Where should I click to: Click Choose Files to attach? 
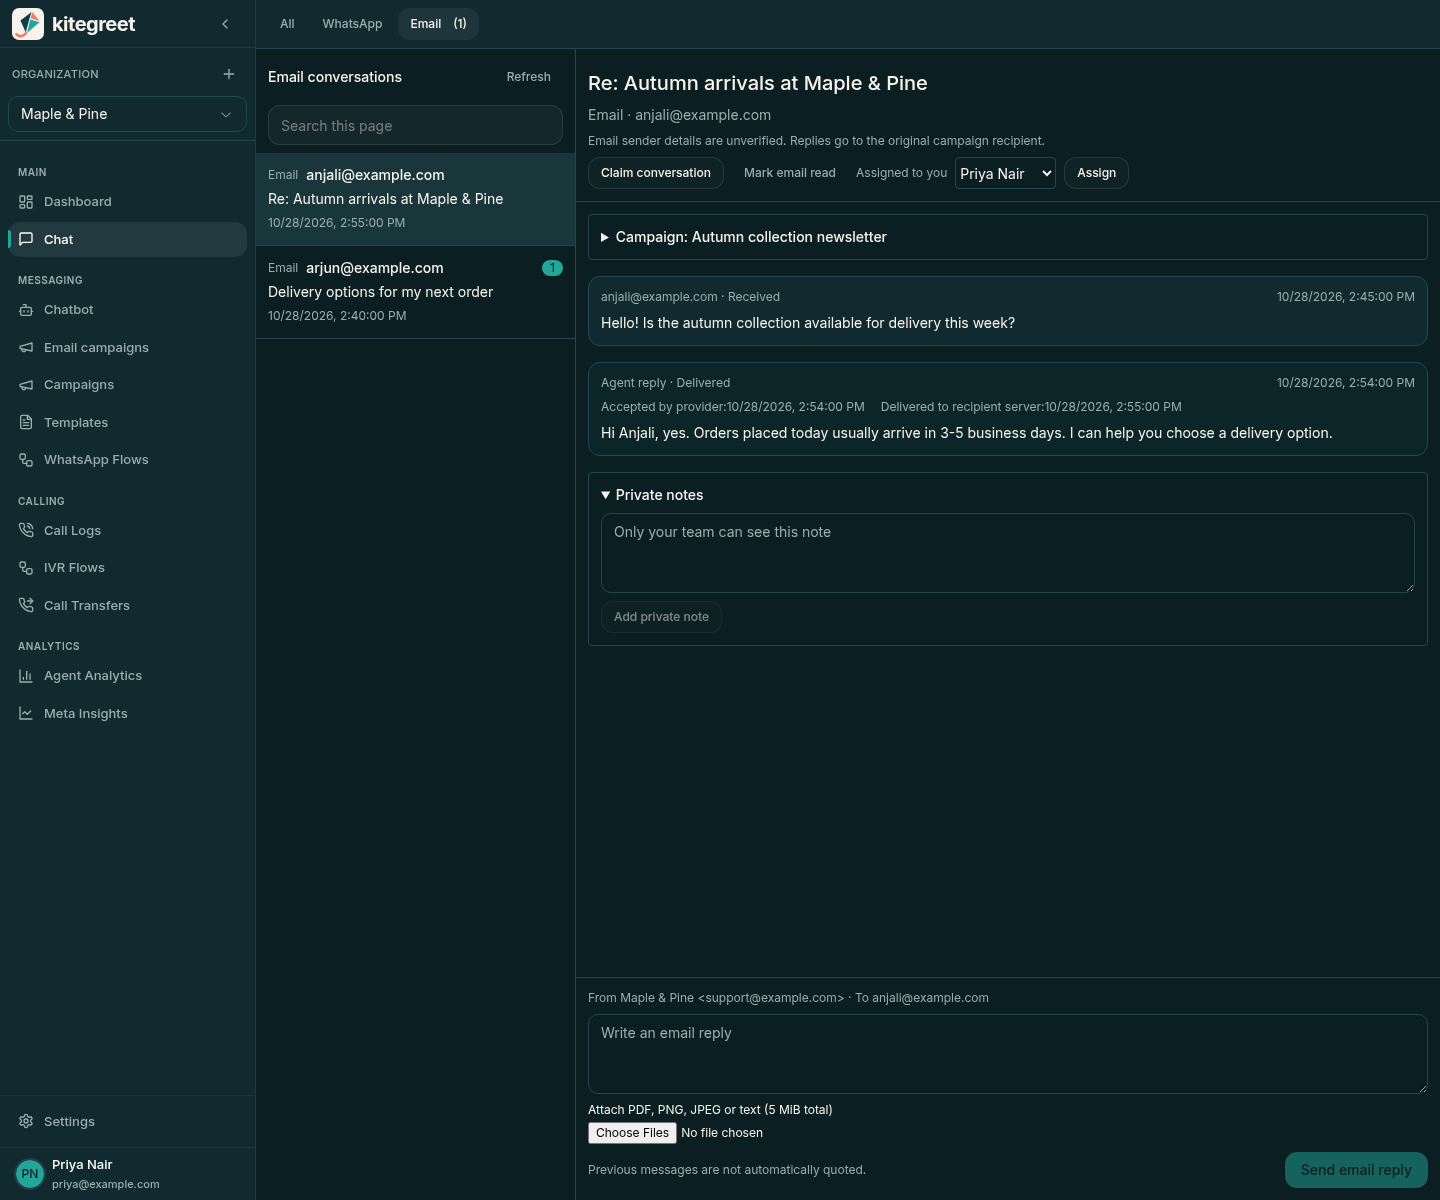point(633,1133)
